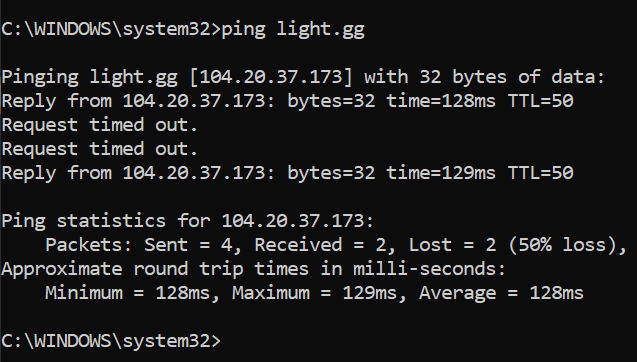Click the typed 'ping light.gg' command text

click(293, 30)
